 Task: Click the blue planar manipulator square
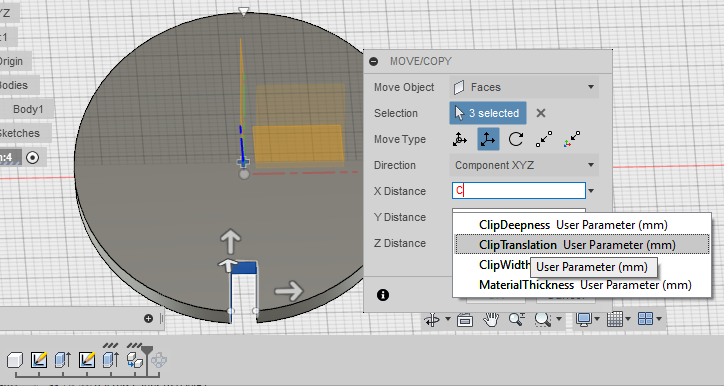tap(244, 267)
